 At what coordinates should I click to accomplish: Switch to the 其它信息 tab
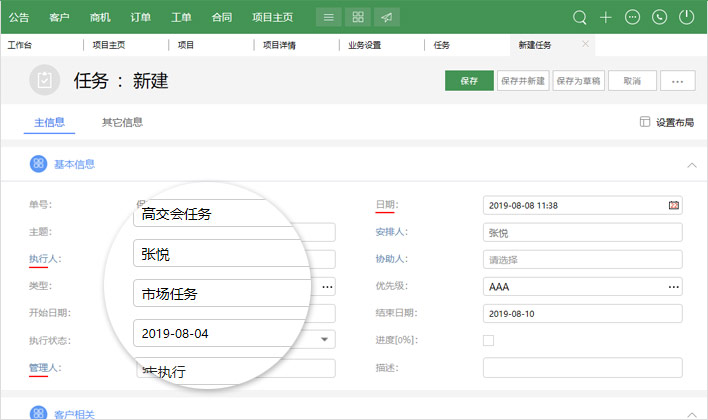tap(122, 123)
